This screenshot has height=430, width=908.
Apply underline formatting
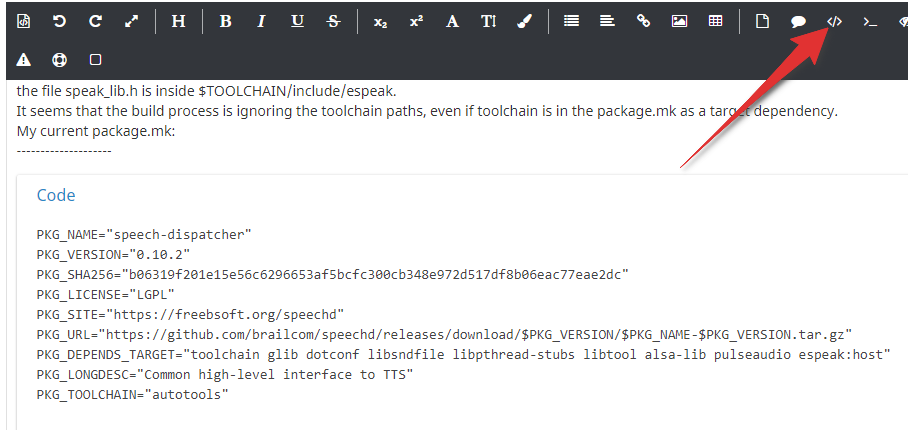pos(297,21)
